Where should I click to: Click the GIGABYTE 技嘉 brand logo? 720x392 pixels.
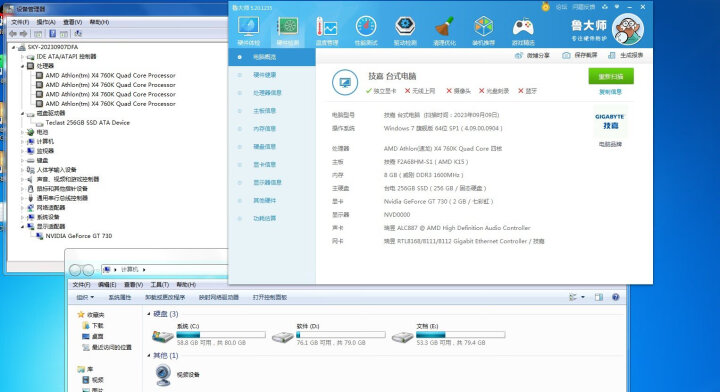coord(610,122)
